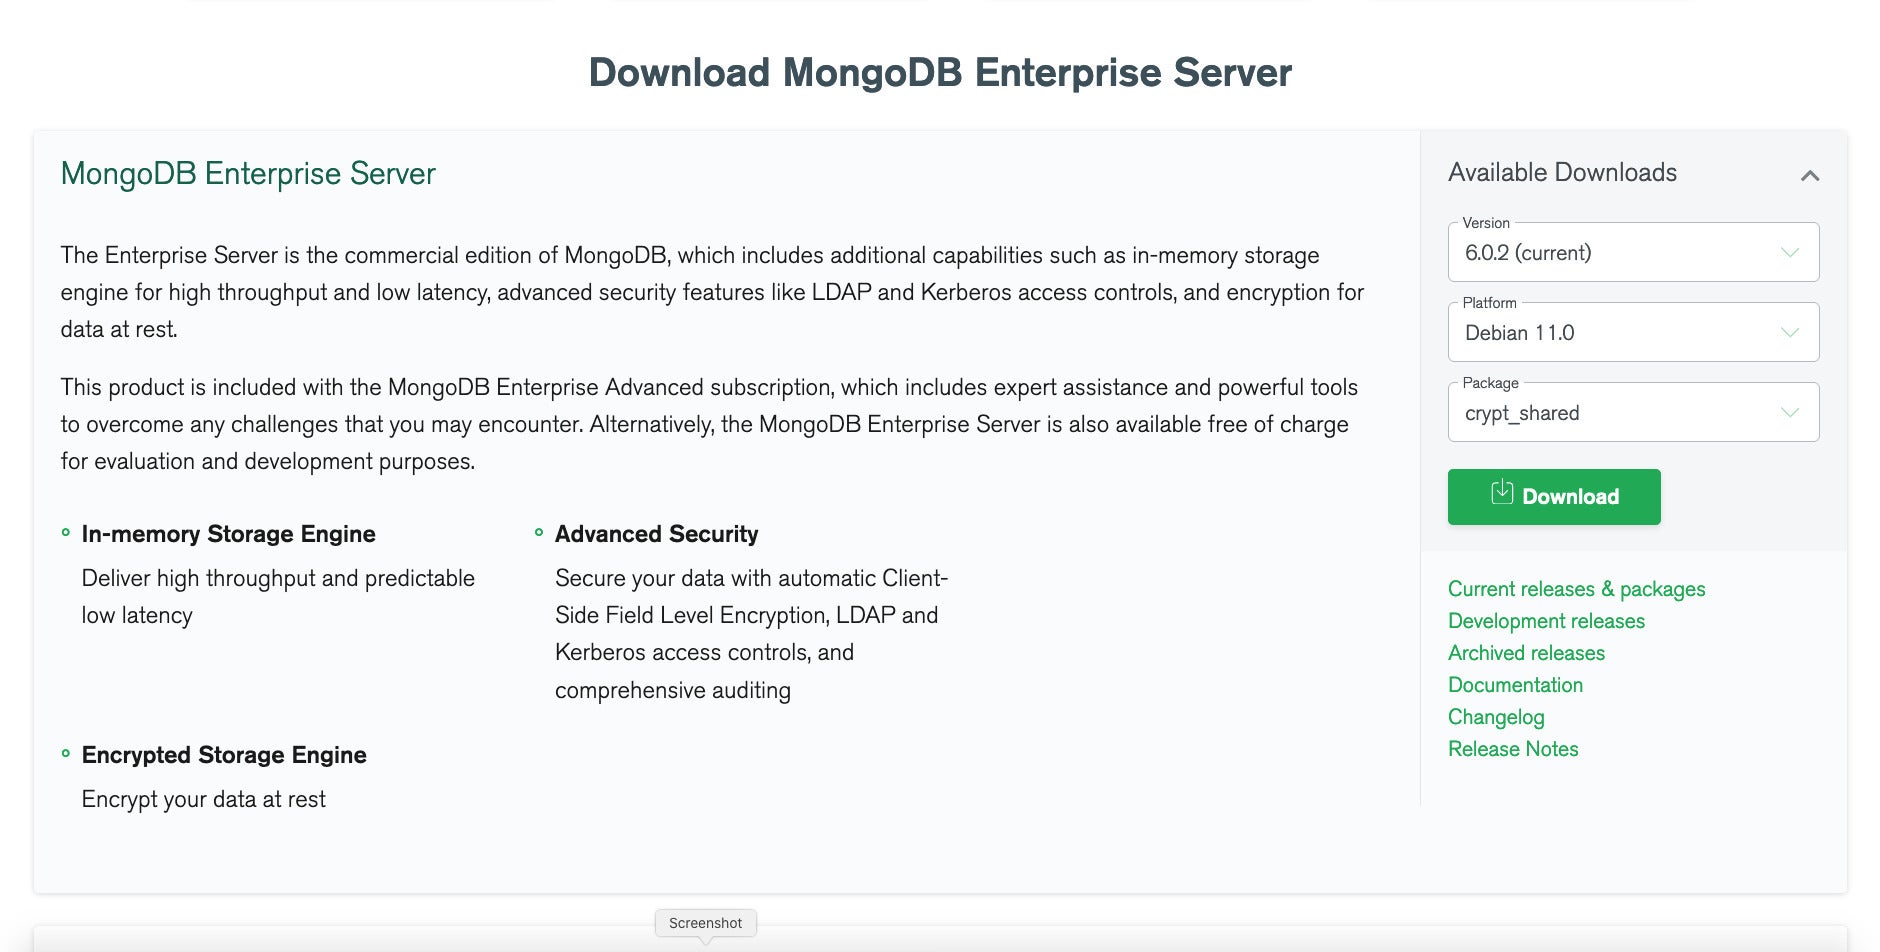
Task: Collapse the Available Downloads panel chevron
Action: [x=1809, y=176]
